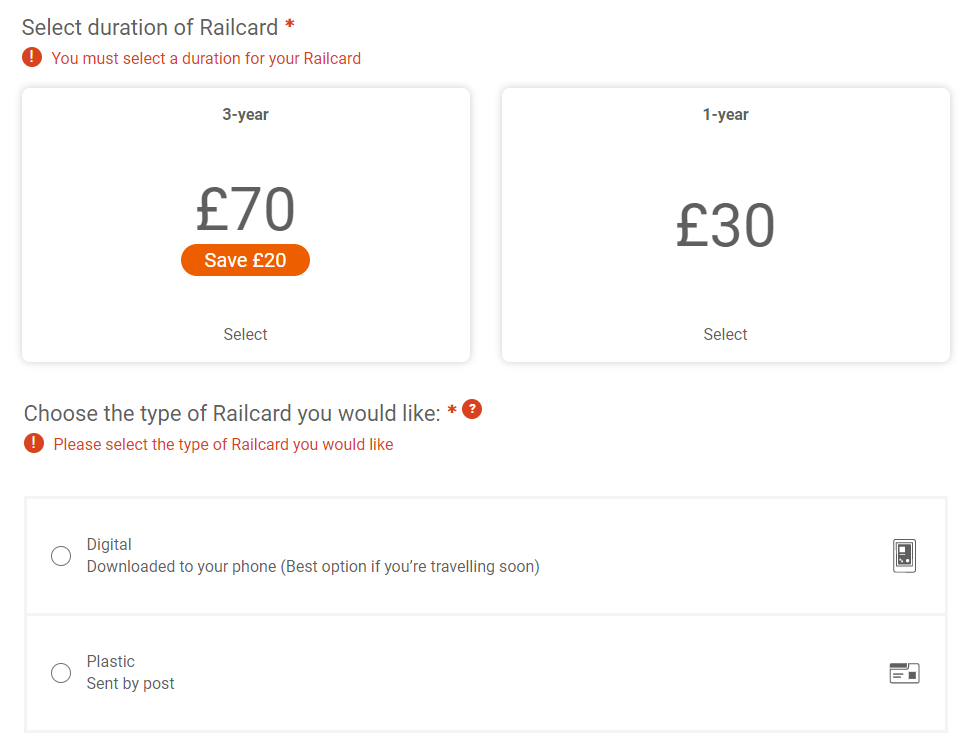967x743 pixels.
Task: Click 'Please select the type of Railcard' error
Action: 223,445
